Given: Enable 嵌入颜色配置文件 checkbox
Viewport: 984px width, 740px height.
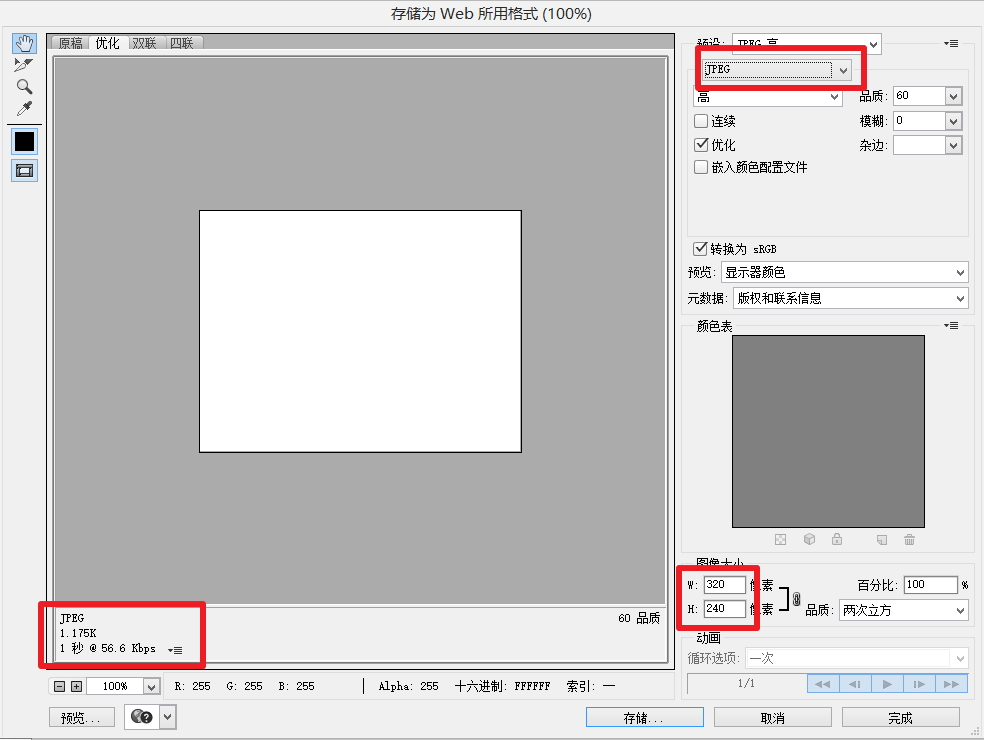Looking at the screenshot, I should 701,167.
